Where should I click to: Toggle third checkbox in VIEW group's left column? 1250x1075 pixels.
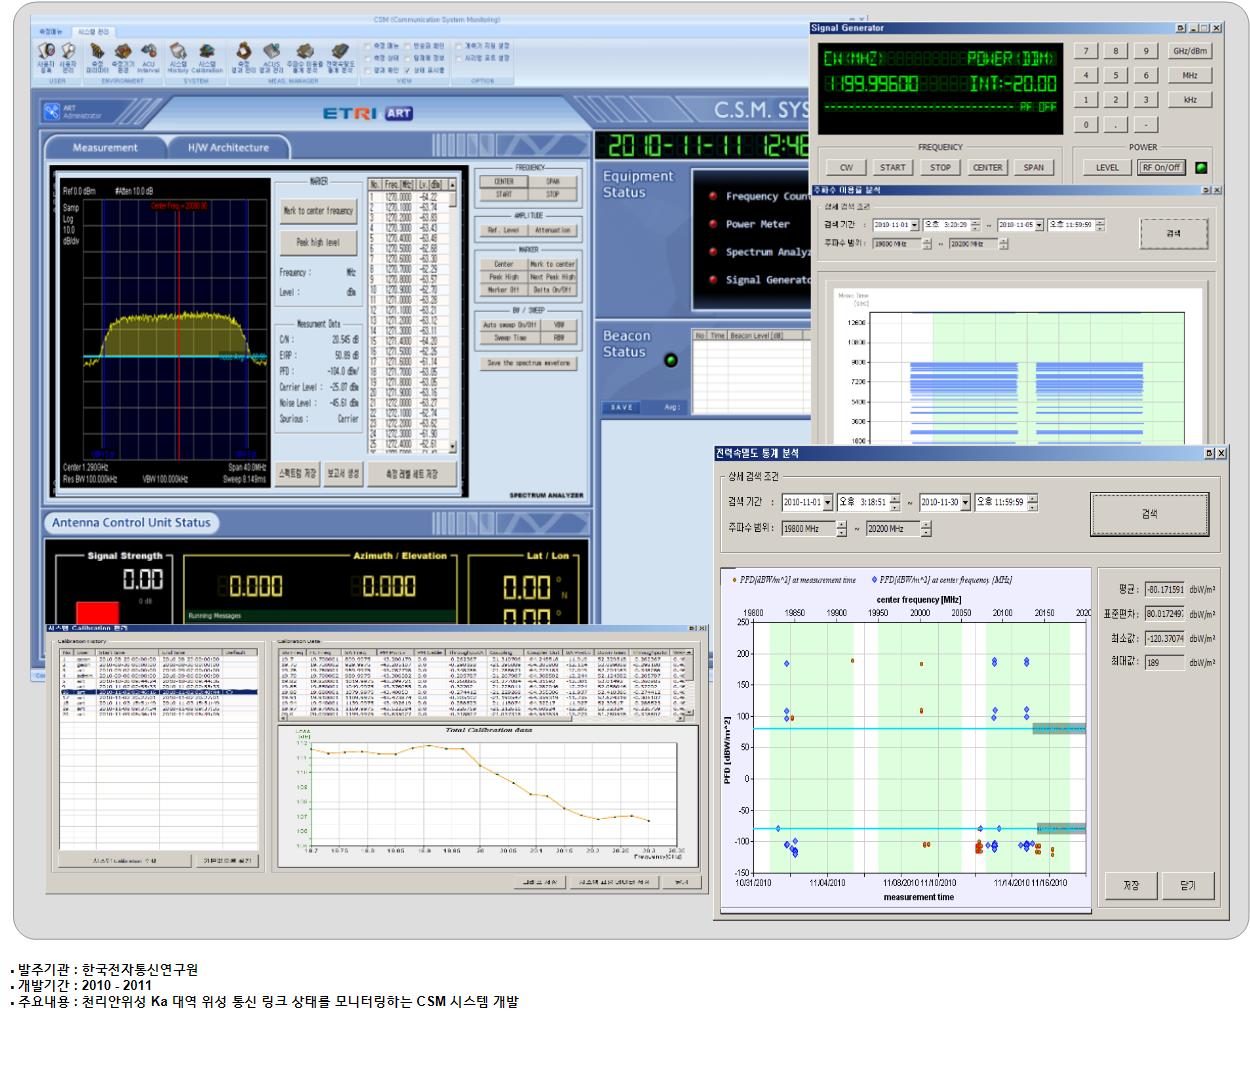tap(369, 70)
